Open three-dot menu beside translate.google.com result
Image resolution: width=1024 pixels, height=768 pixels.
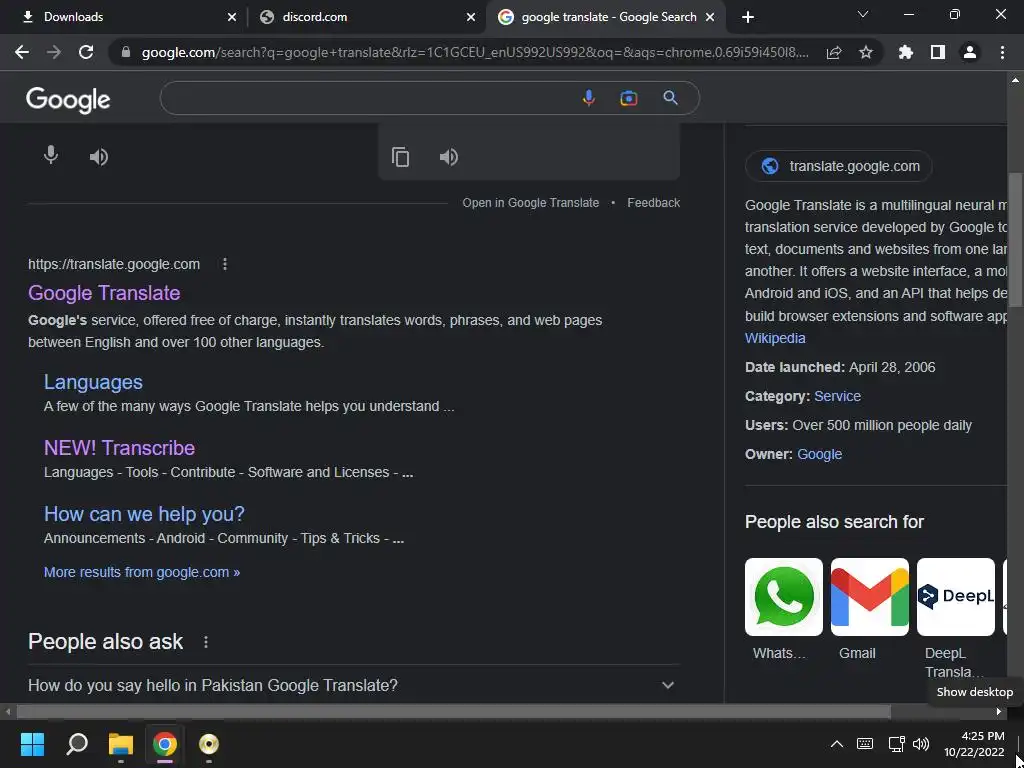pyautogui.click(x=225, y=264)
